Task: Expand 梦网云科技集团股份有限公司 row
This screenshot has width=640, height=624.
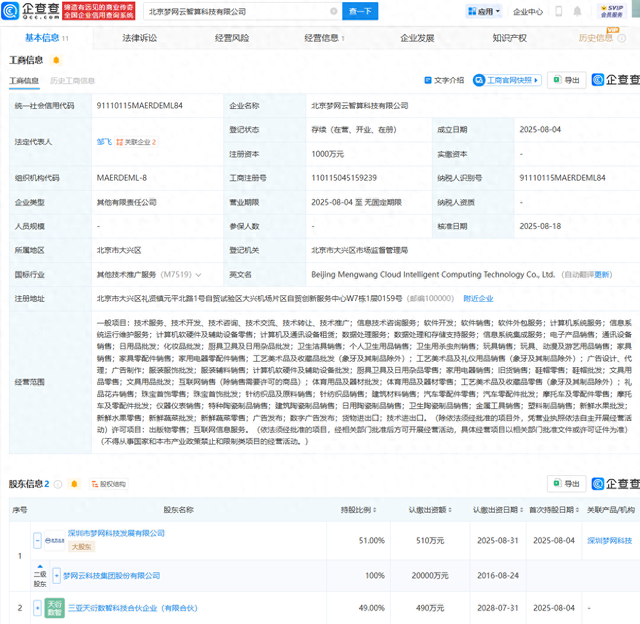Action: pyautogui.click(x=56, y=575)
